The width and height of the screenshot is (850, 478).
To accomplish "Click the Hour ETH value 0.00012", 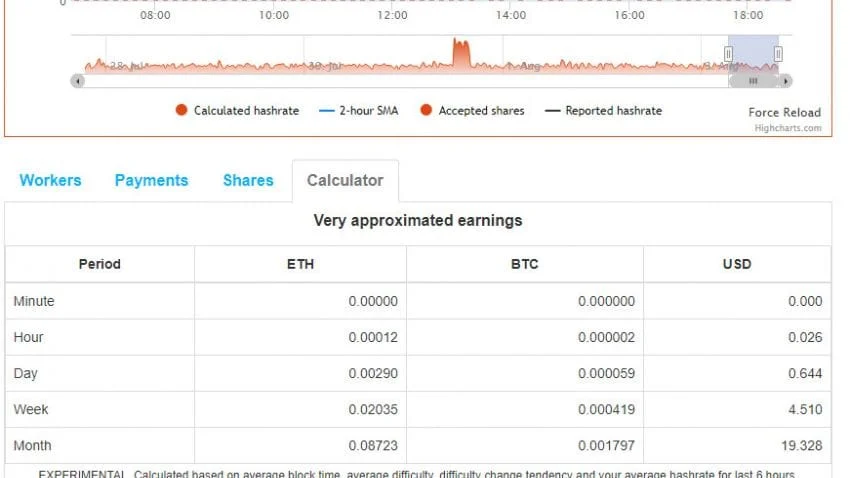I will [373, 337].
